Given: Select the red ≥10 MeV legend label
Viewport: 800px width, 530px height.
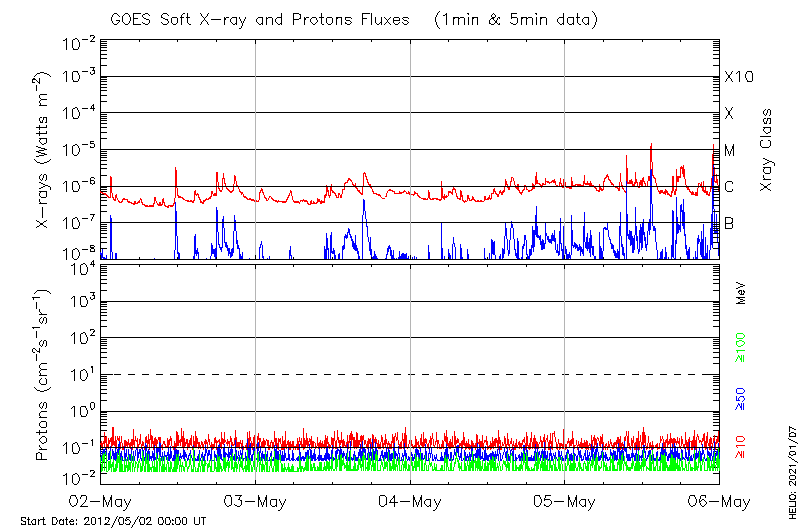Looking at the screenshot, I should pyautogui.click(x=742, y=445).
